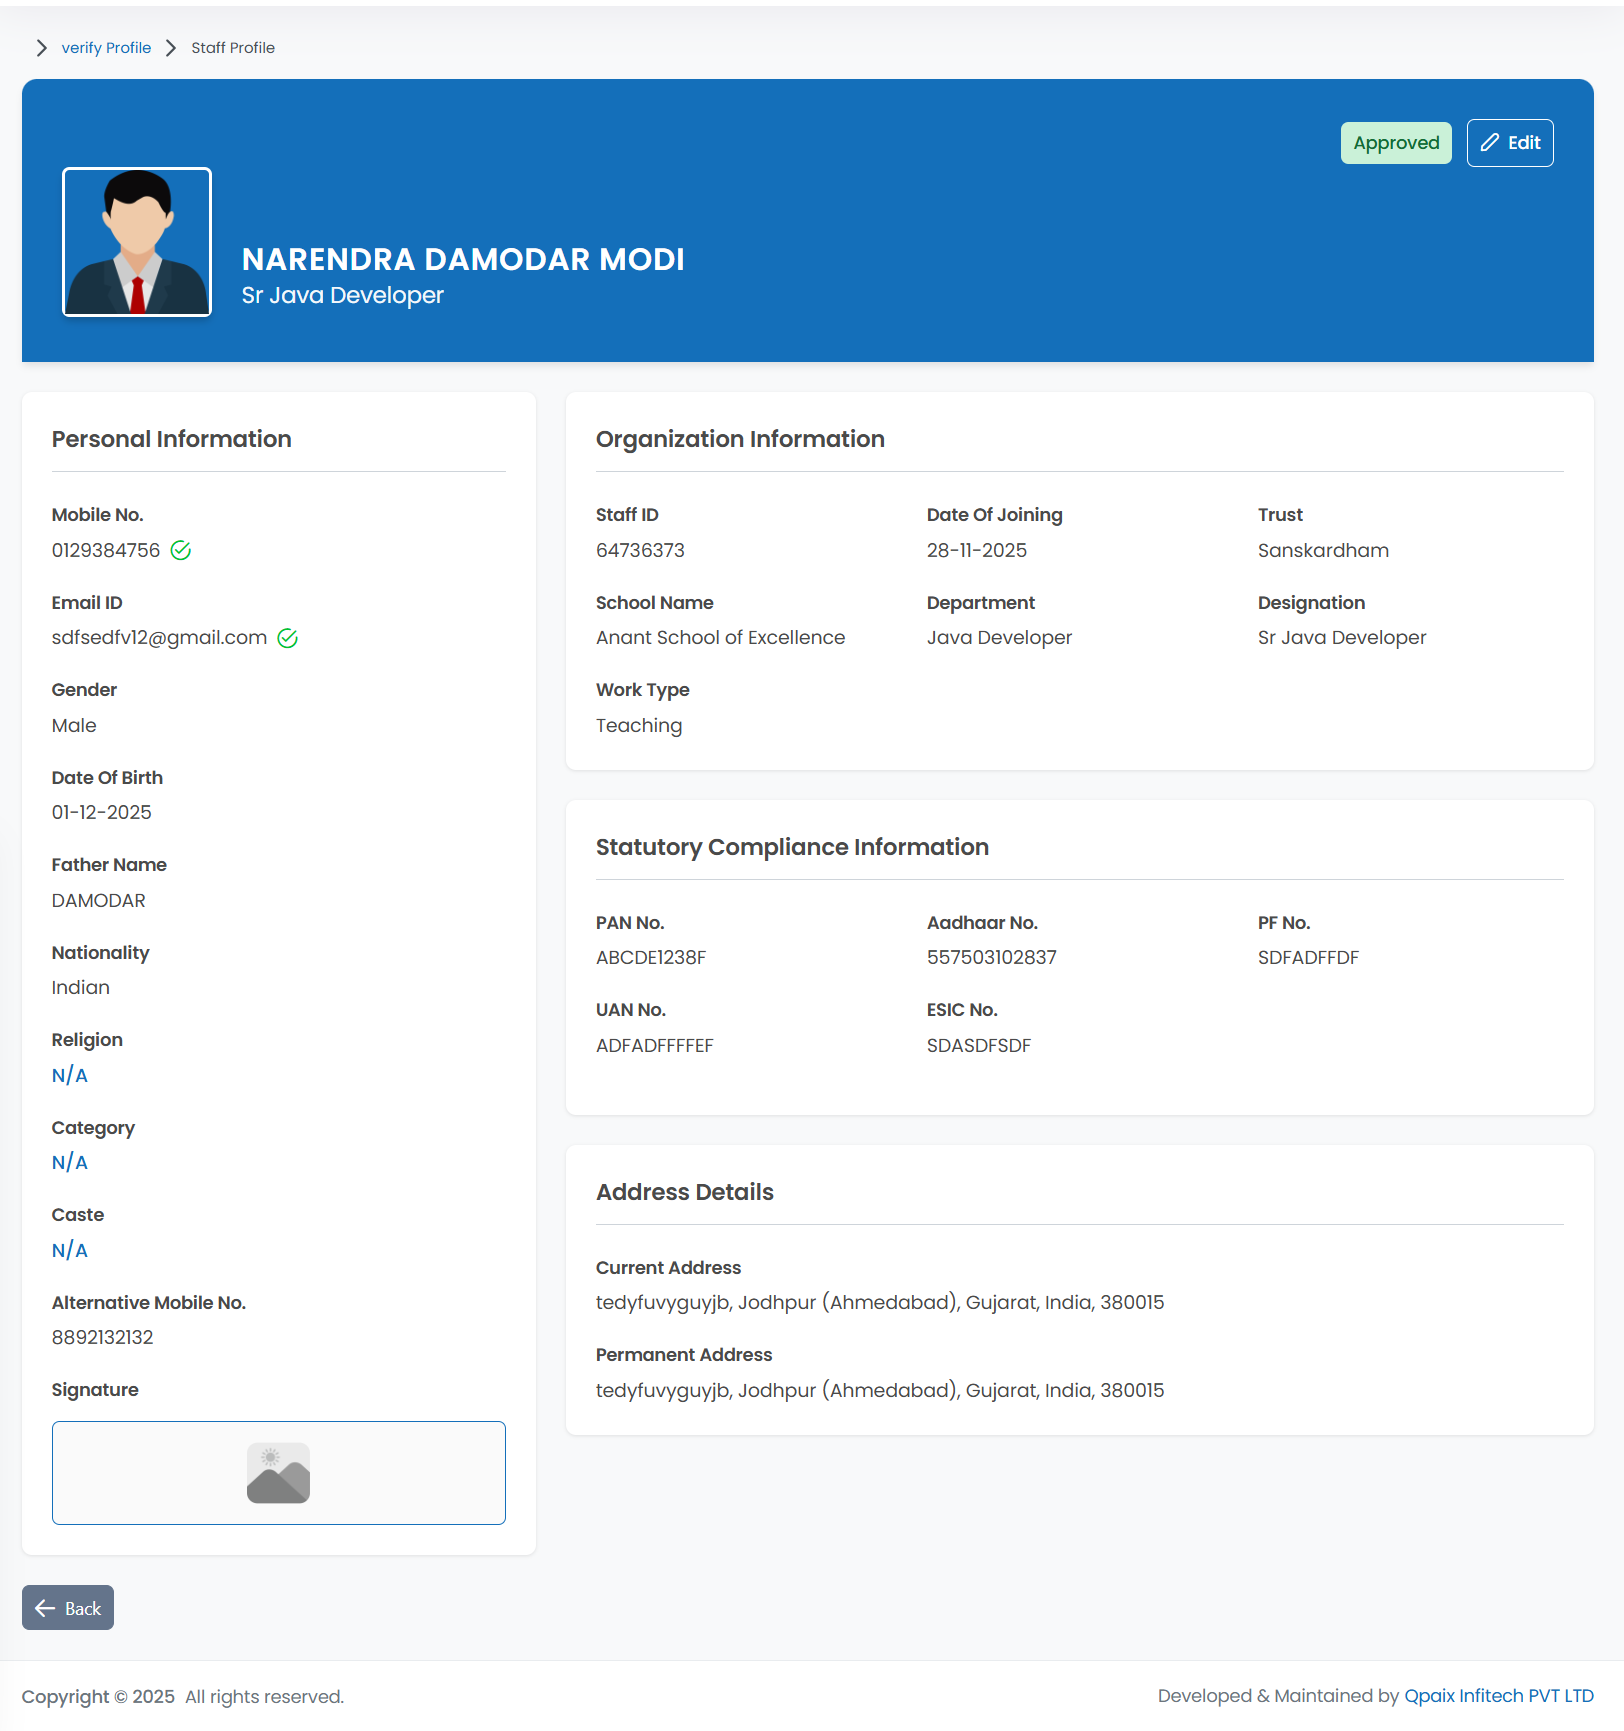Viewport: 1624px width, 1731px height.
Task: Click the staff name heading Narendra Damodar Modi
Action: coord(463,259)
